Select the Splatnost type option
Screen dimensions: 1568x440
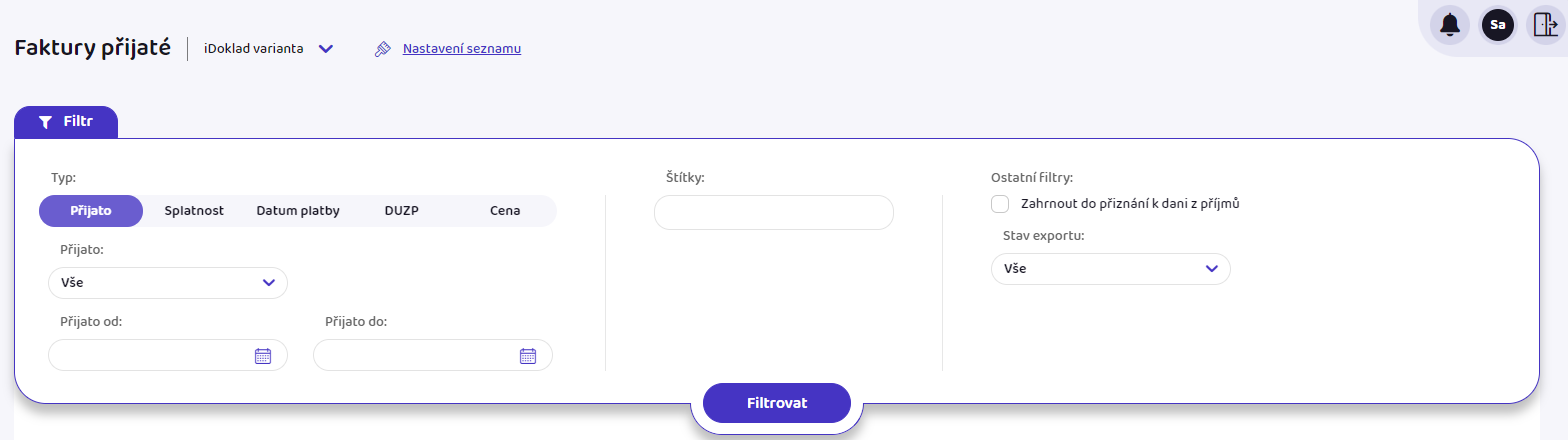tap(194, 211)
